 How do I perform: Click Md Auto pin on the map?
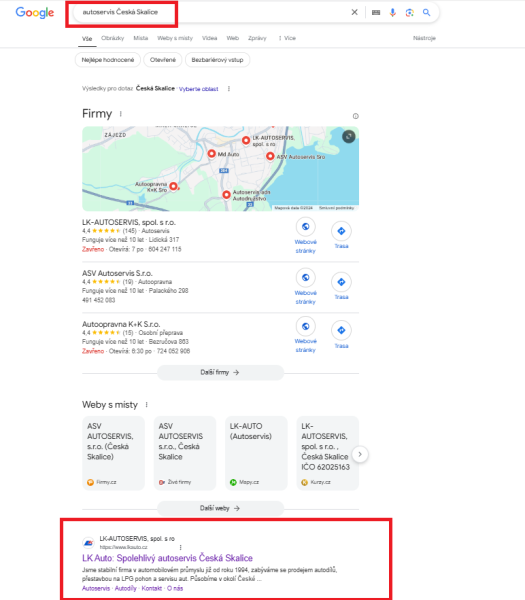pos(212,154)
